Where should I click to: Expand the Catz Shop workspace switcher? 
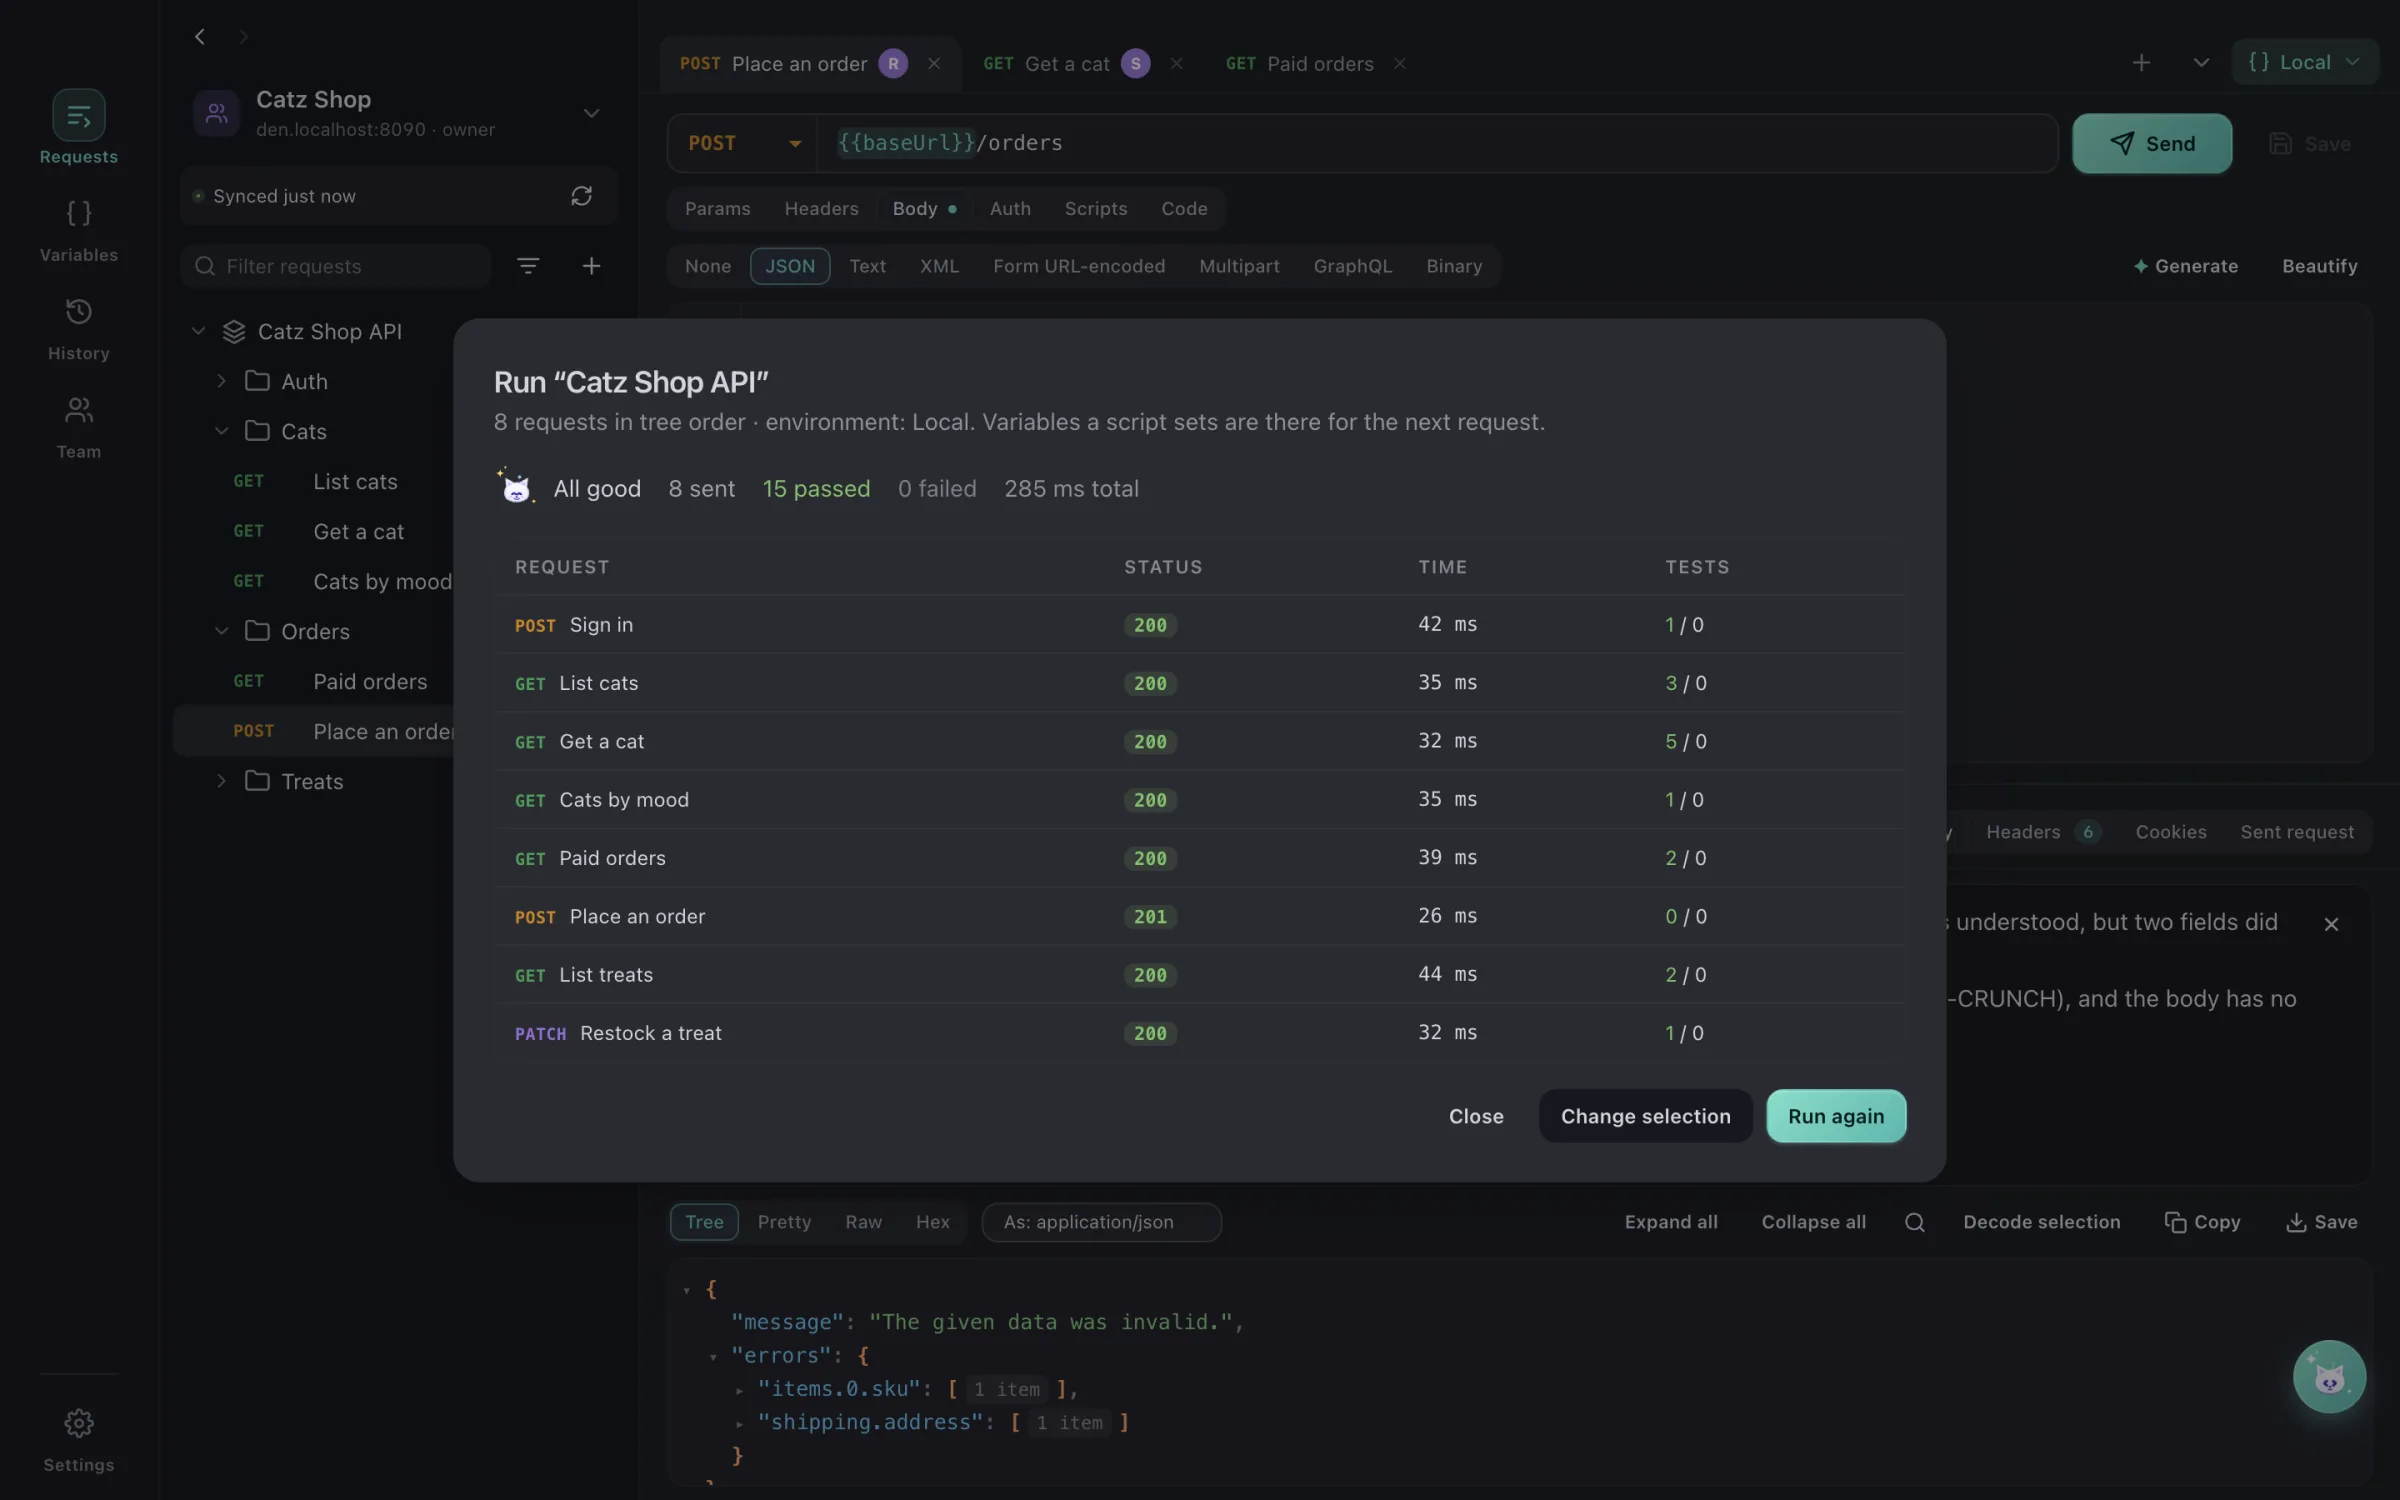pos(591,113)
